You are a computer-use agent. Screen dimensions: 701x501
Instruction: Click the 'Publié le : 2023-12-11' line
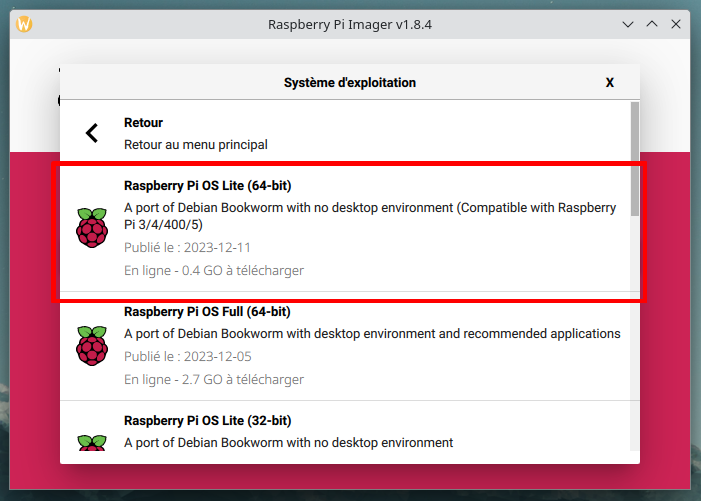(187, 247)
